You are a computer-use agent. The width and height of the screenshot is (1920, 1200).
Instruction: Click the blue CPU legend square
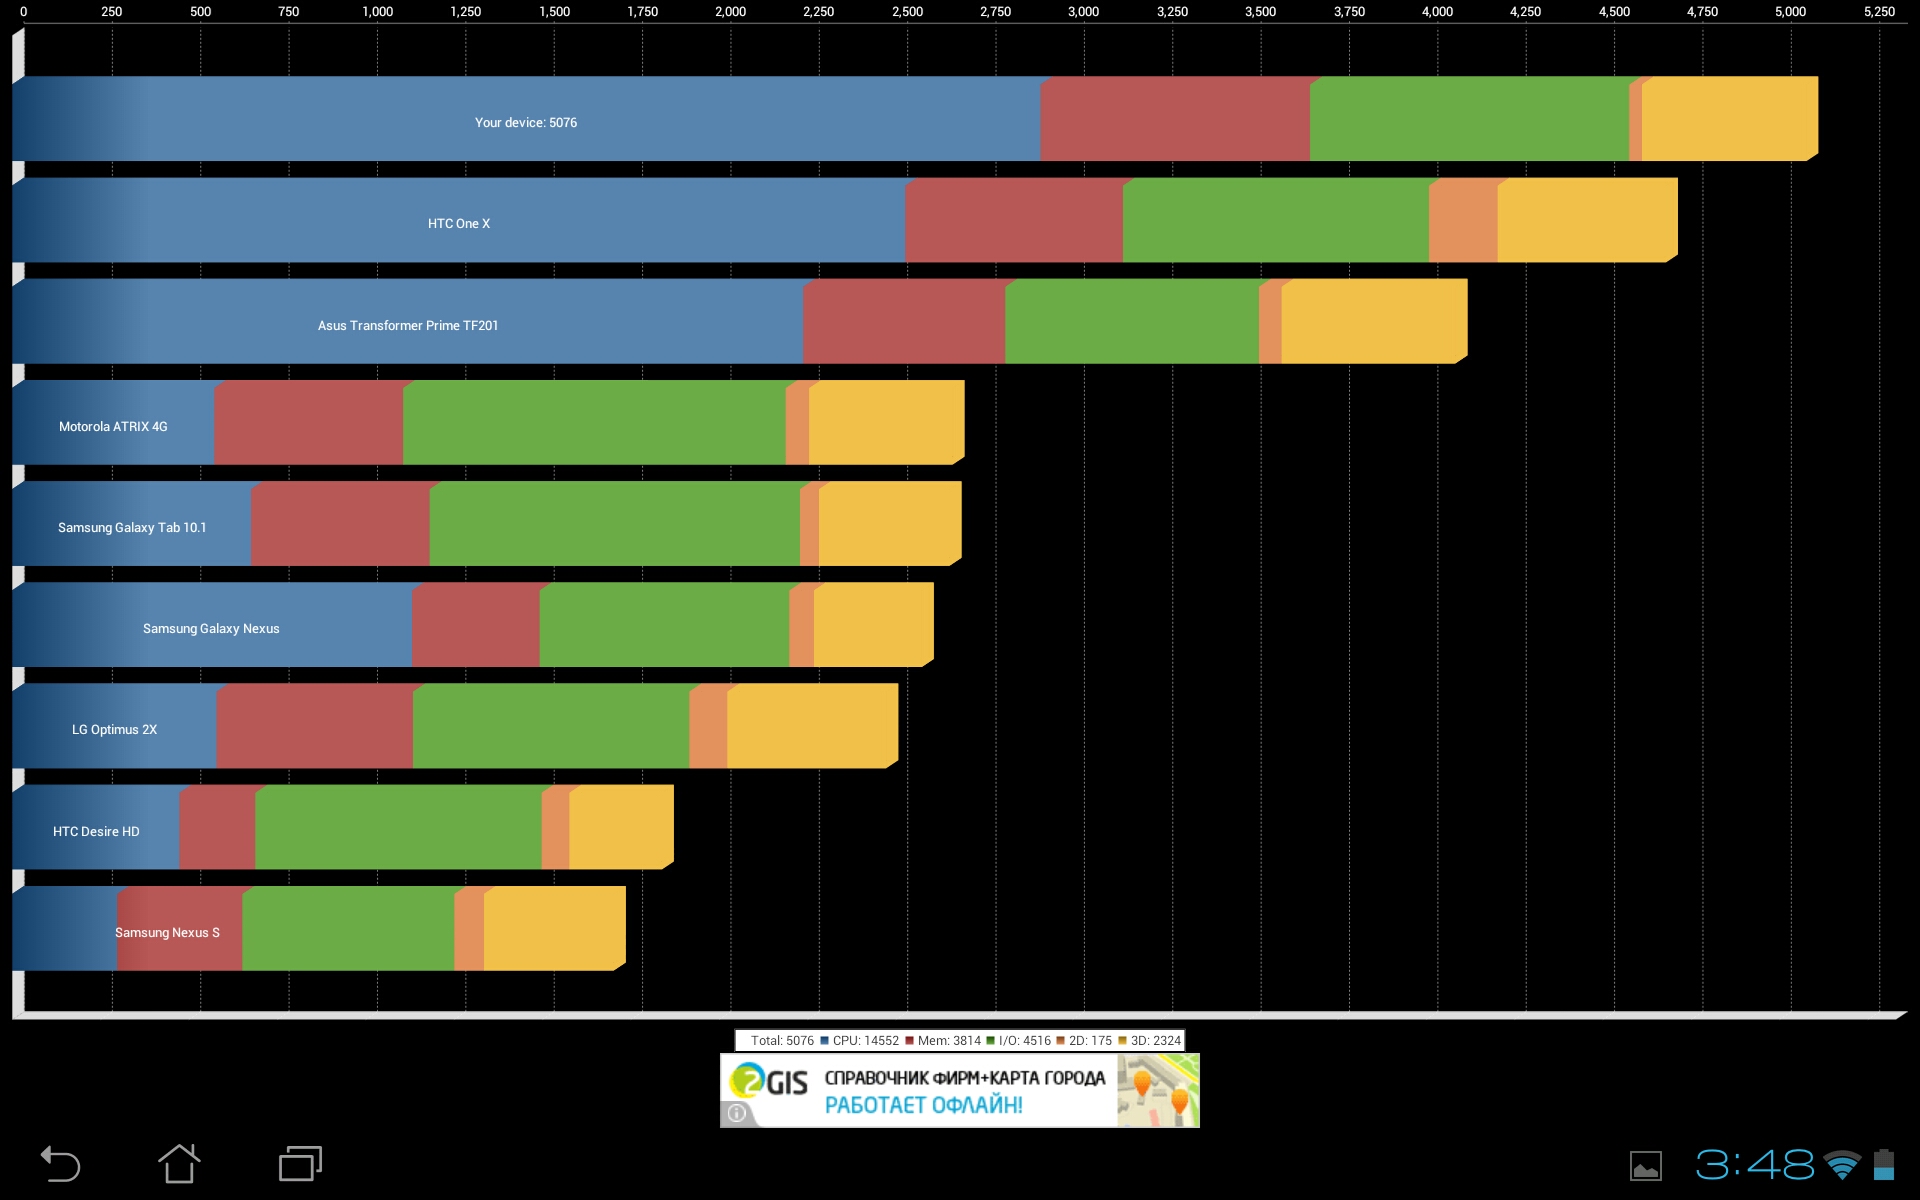click(x=825, y=1041)
